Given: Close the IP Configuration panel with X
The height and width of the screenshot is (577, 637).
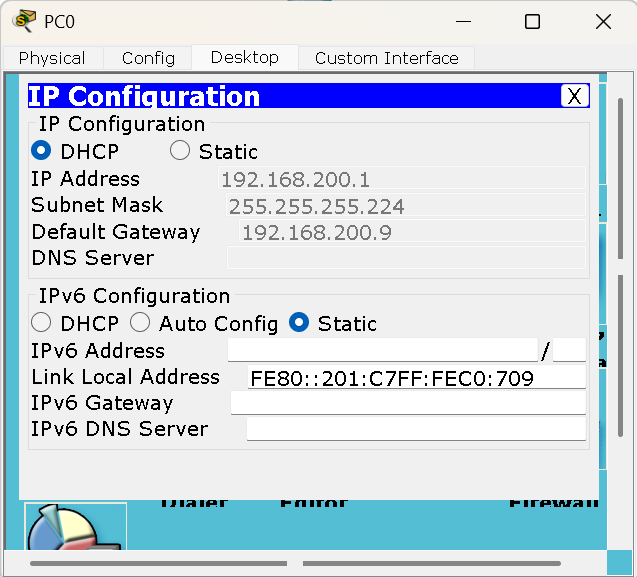Looking at the screenshot, I should tap(574, 96).
